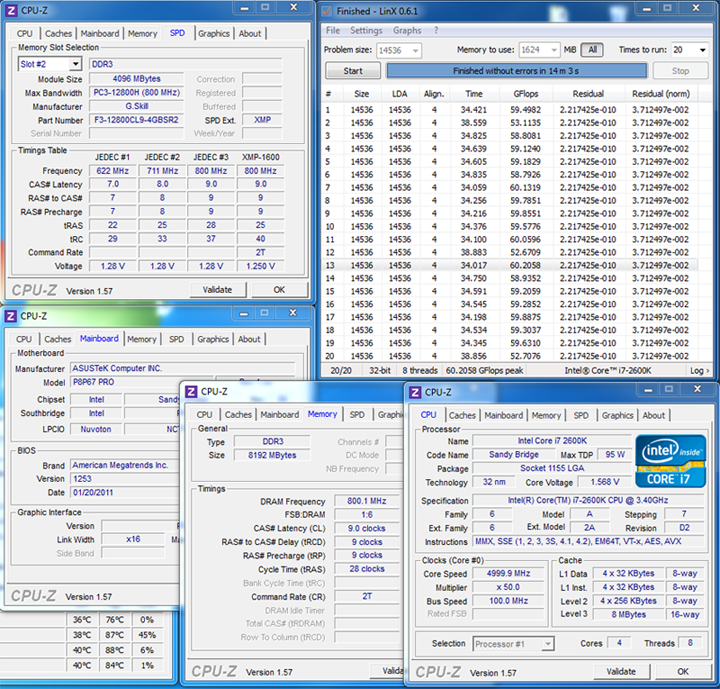Click the BIOS Version 1253 field
Image resolution: width=720 pixels, height=689 pixels.
point(125,479)
